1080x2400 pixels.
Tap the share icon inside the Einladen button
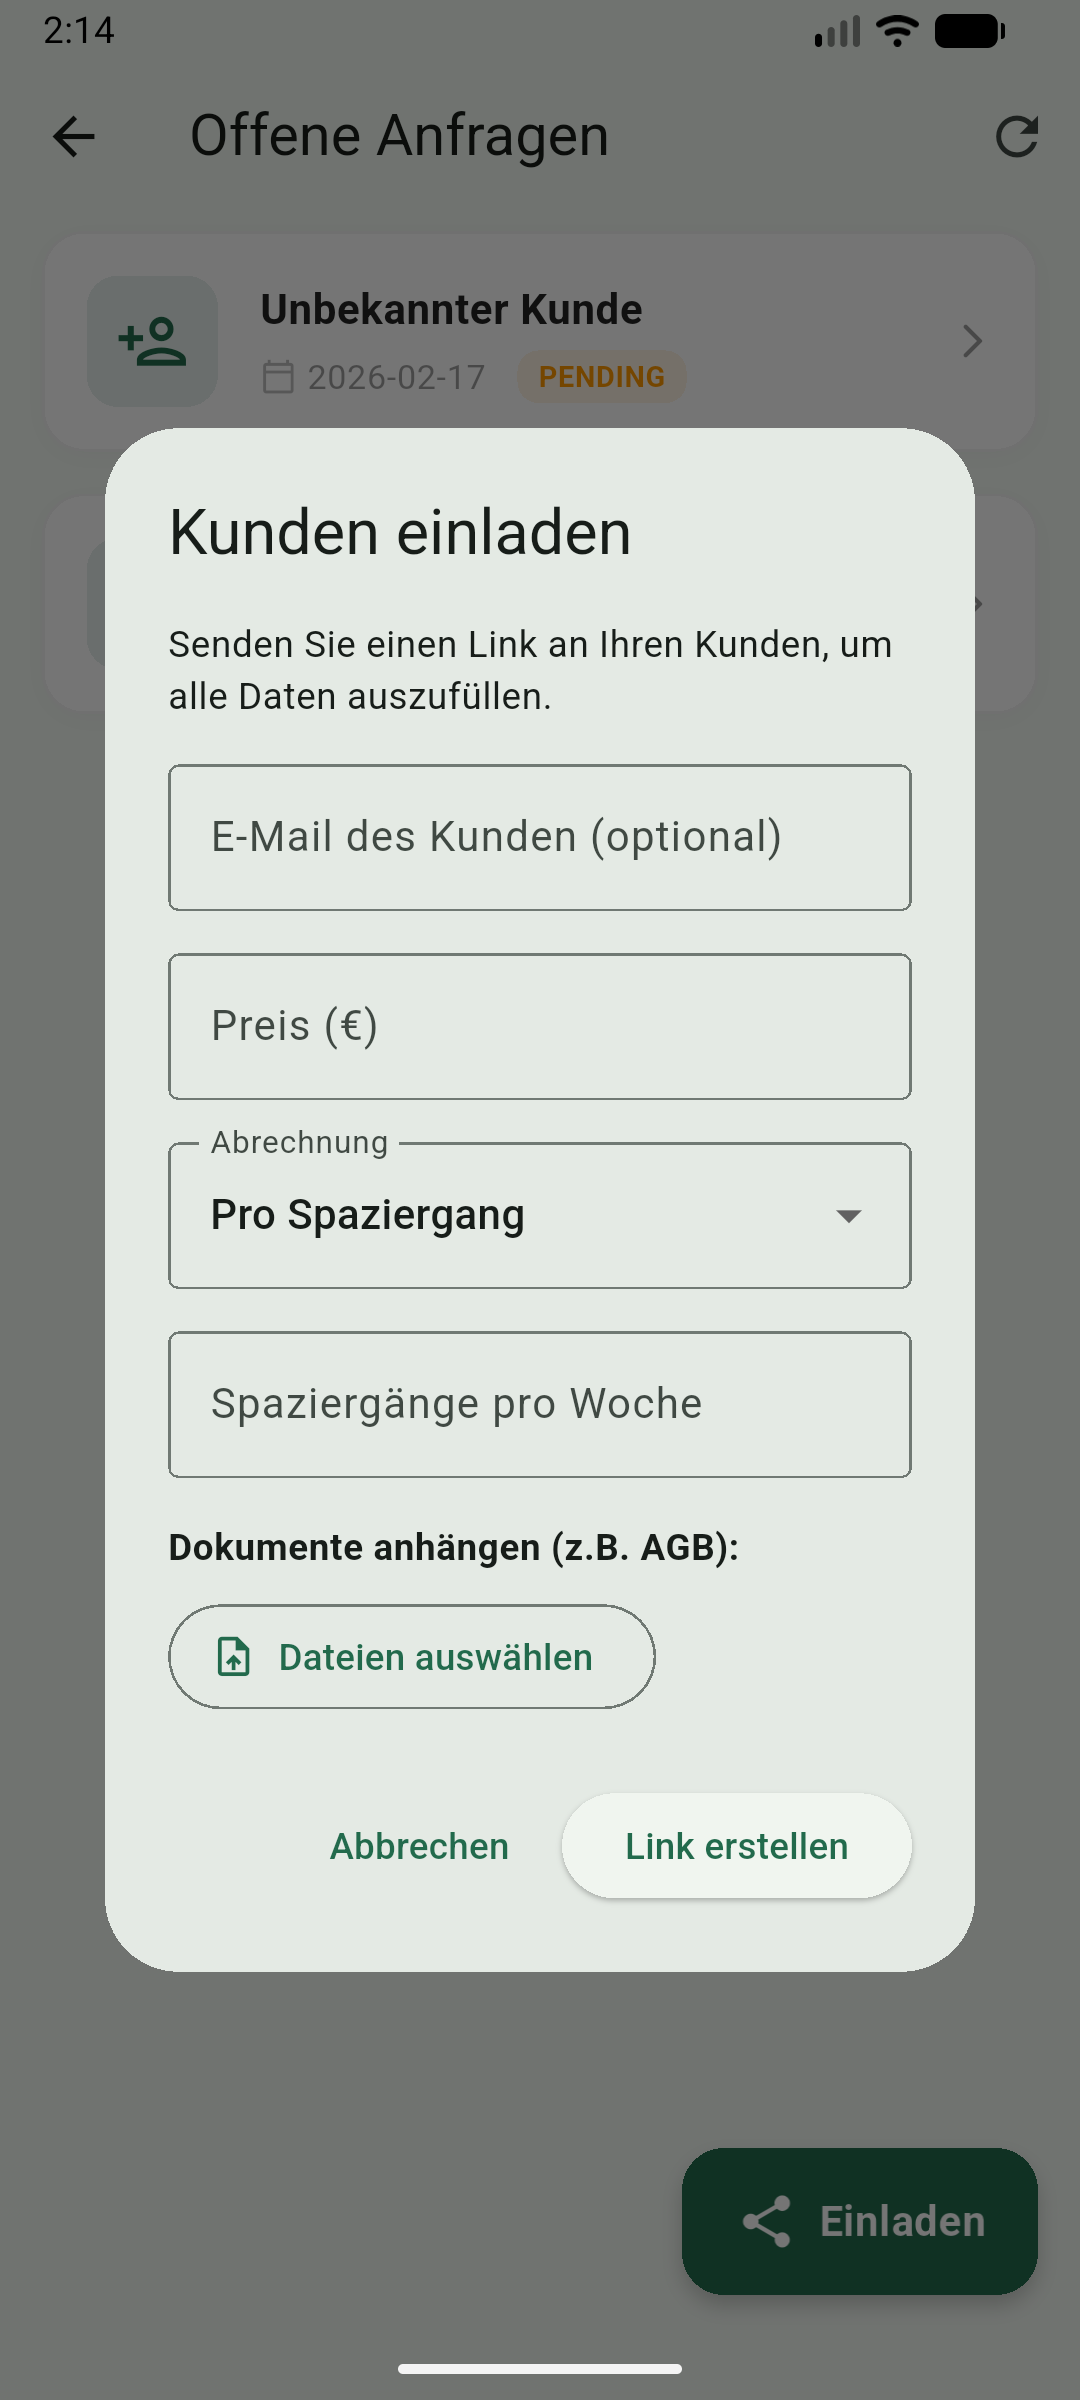[x=766, y=2222]
